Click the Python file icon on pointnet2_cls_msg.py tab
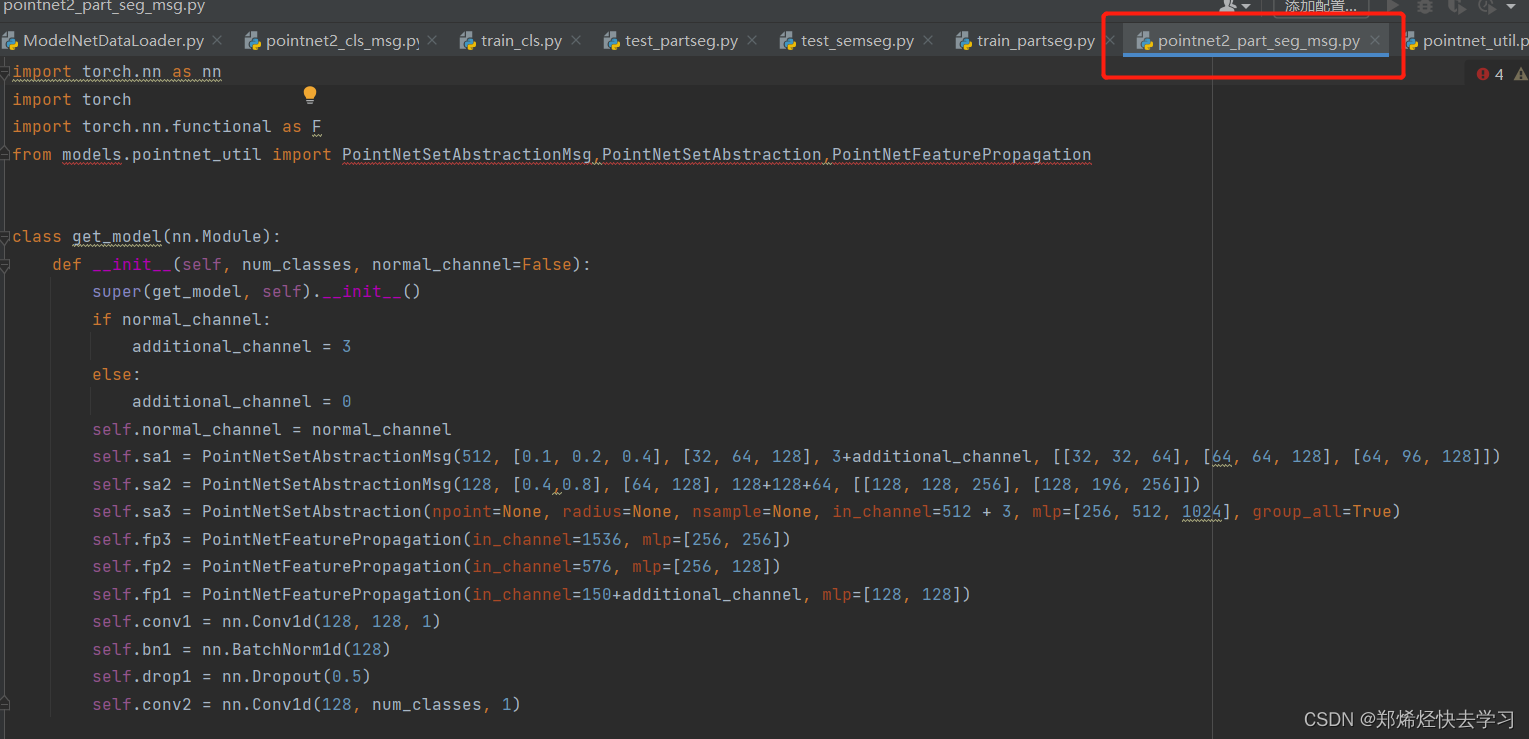1529x739 pixels. pyautogui.click(x=252, y=41)
